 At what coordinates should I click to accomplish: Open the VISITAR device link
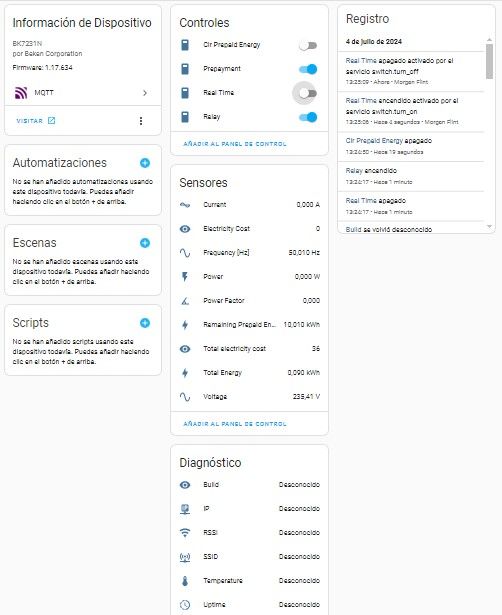tap(36, 121)
